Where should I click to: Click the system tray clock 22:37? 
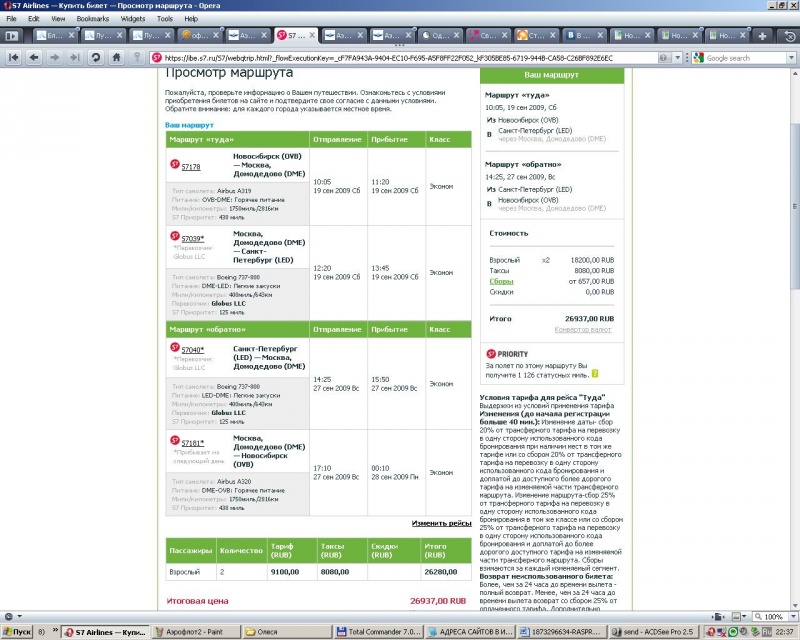click(x=784, y=632)
